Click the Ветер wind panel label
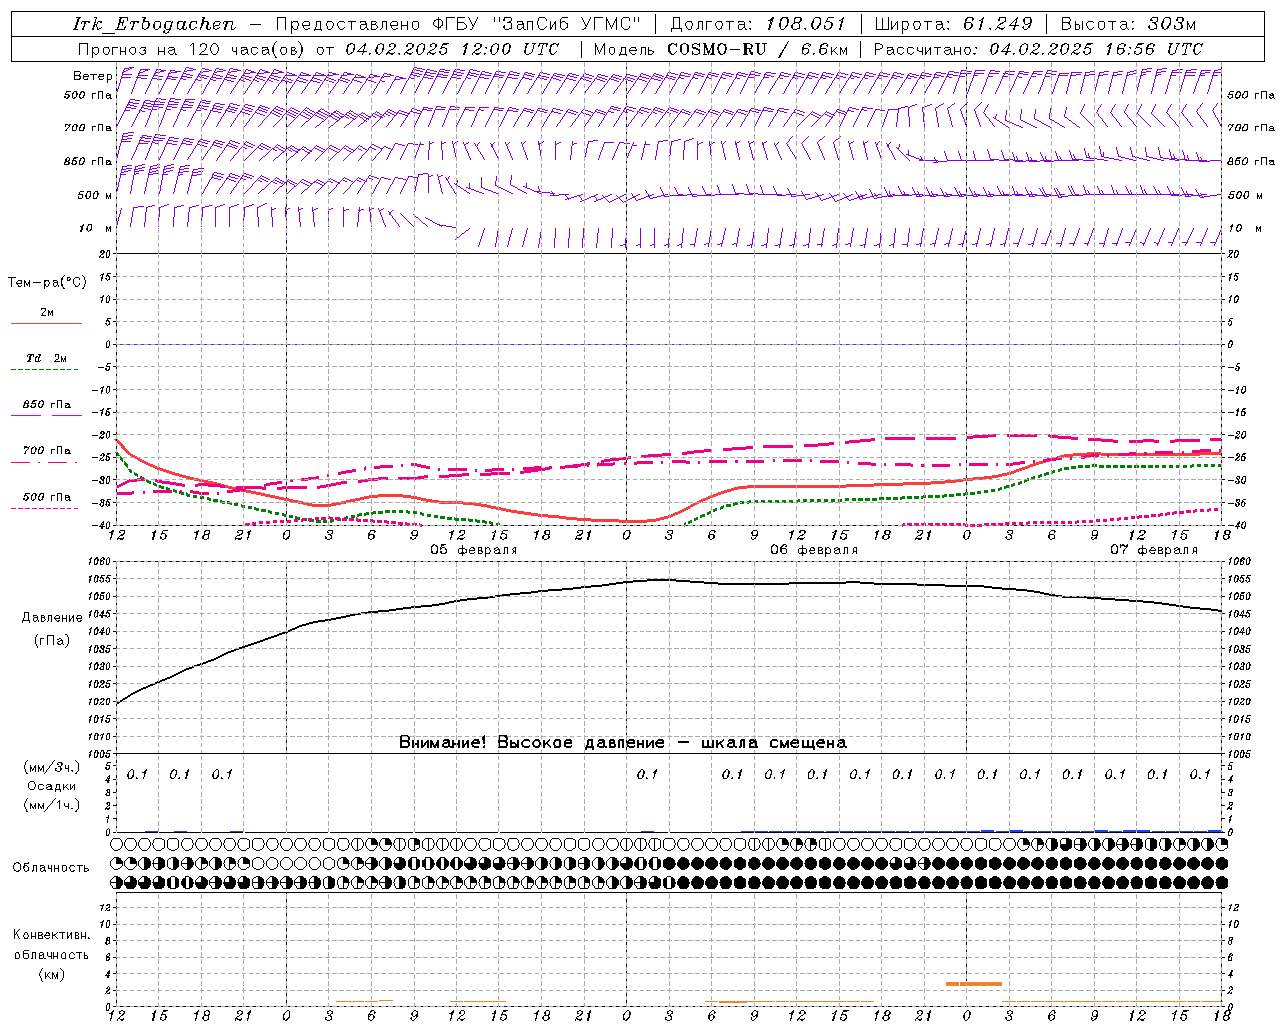This screenshot has height=1024, width=1280. (92, 76)
